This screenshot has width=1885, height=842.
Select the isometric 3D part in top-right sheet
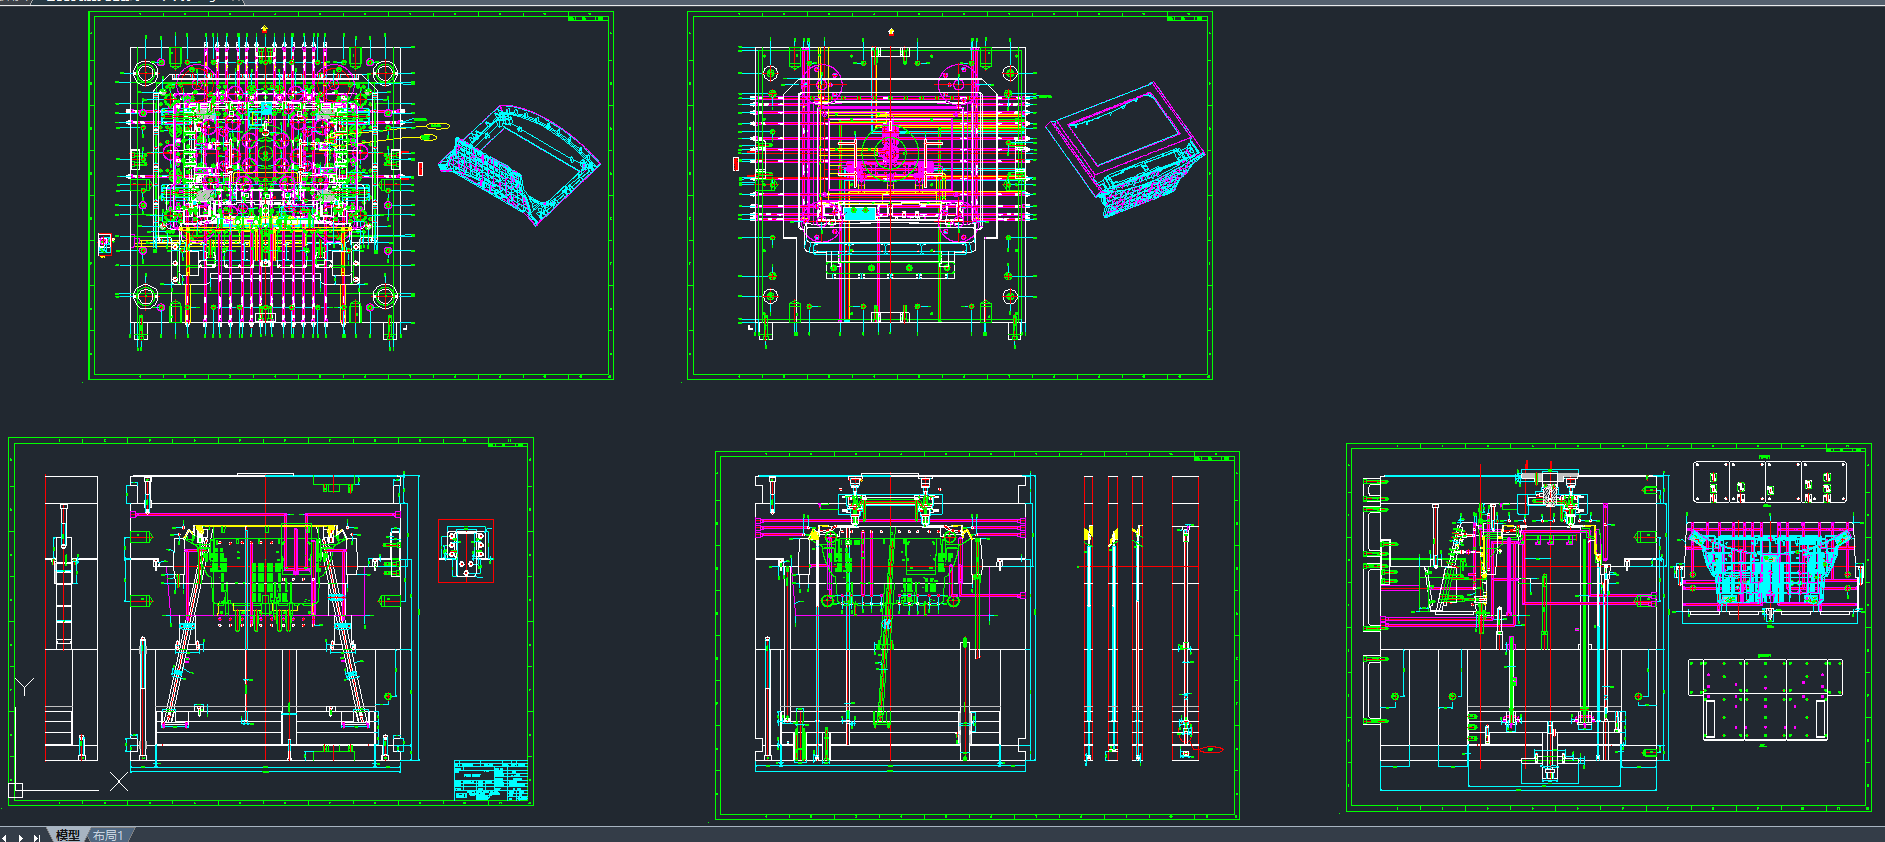(1127, 150)
